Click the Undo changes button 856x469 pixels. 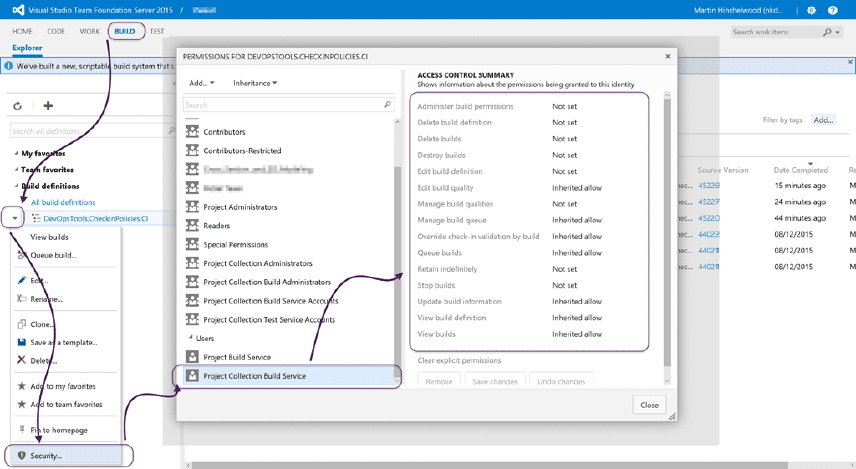tap(561, 381)
